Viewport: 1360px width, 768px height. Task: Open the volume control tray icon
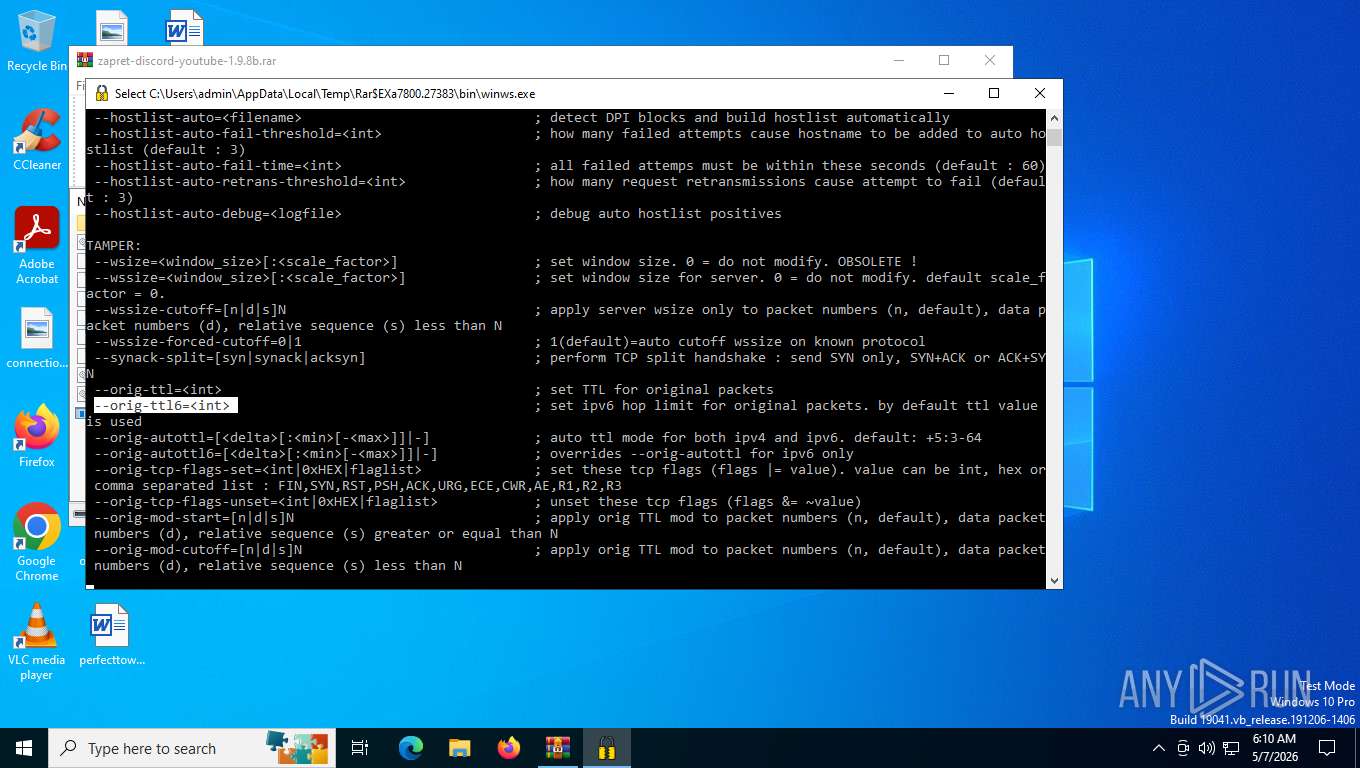1206,748
